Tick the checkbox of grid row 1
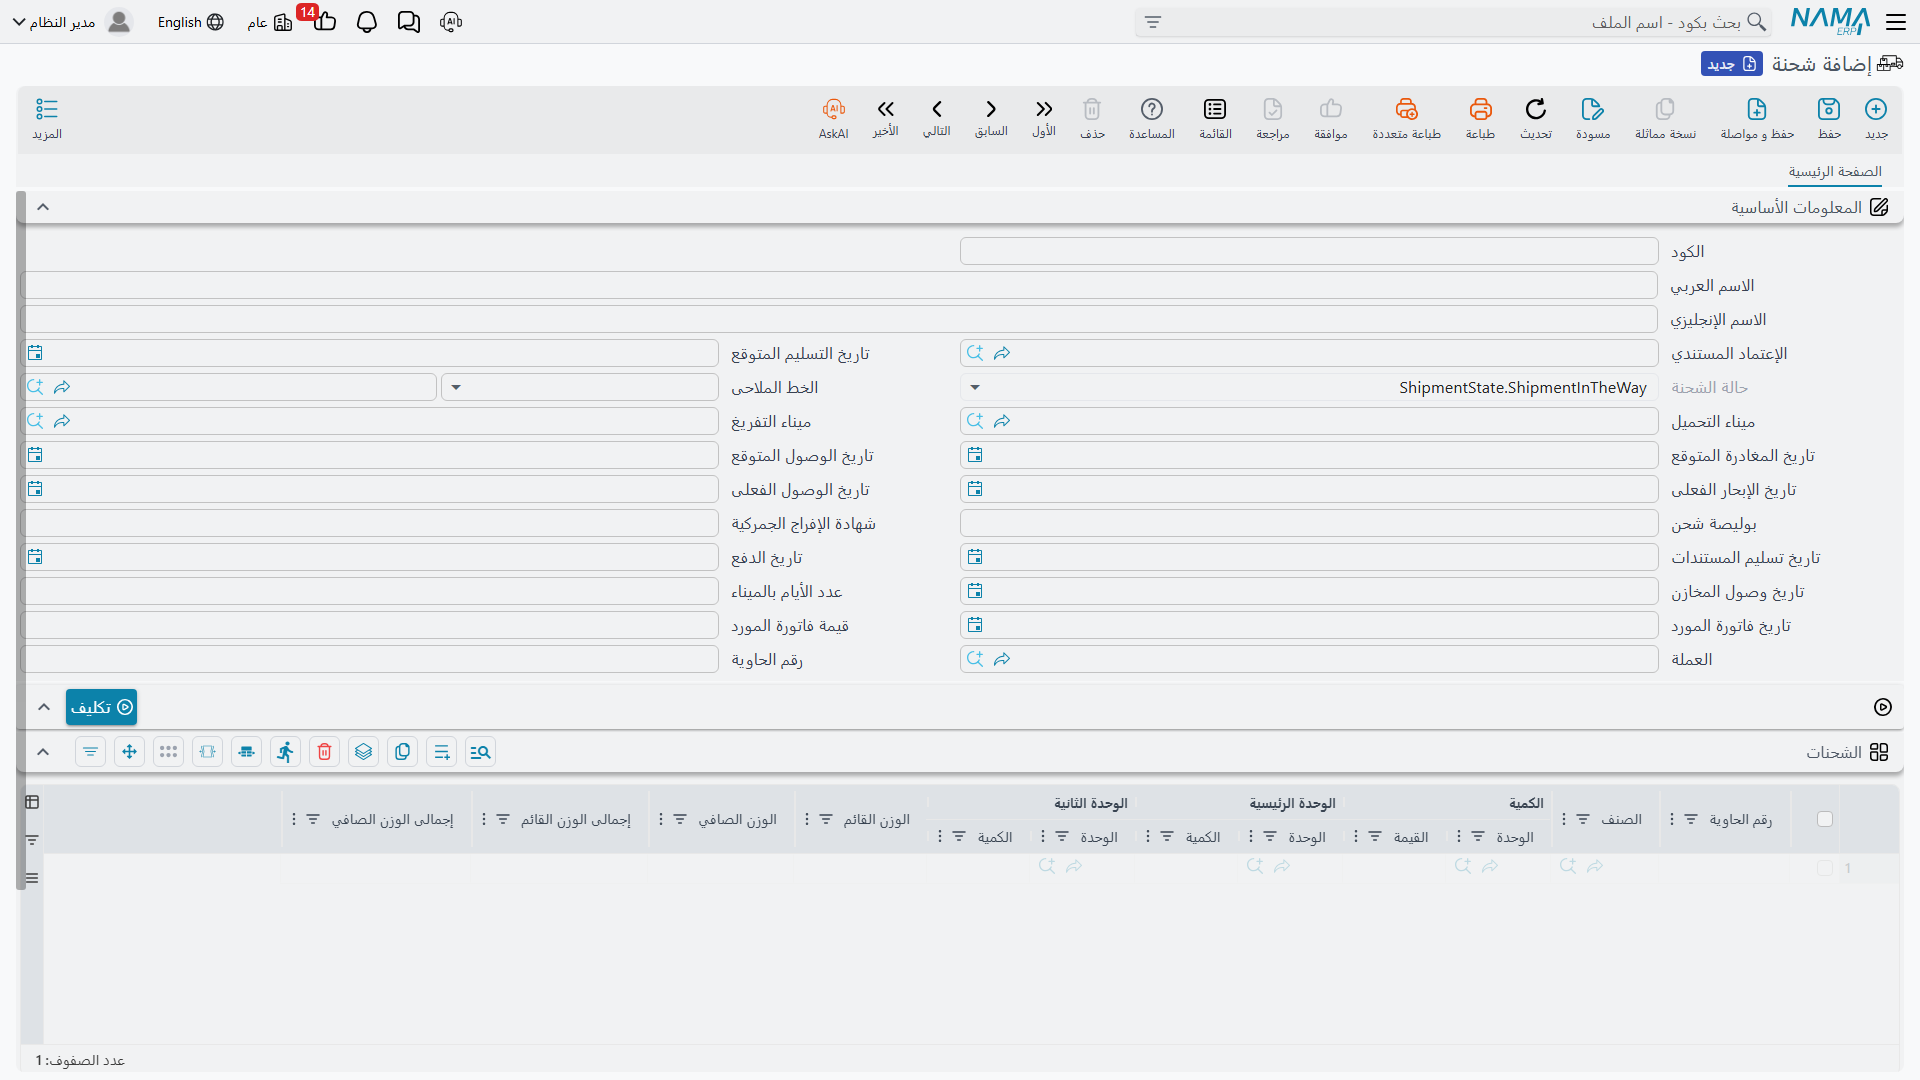Viewport: 1920px width, 1080px height. click(x=1825, y=868)
